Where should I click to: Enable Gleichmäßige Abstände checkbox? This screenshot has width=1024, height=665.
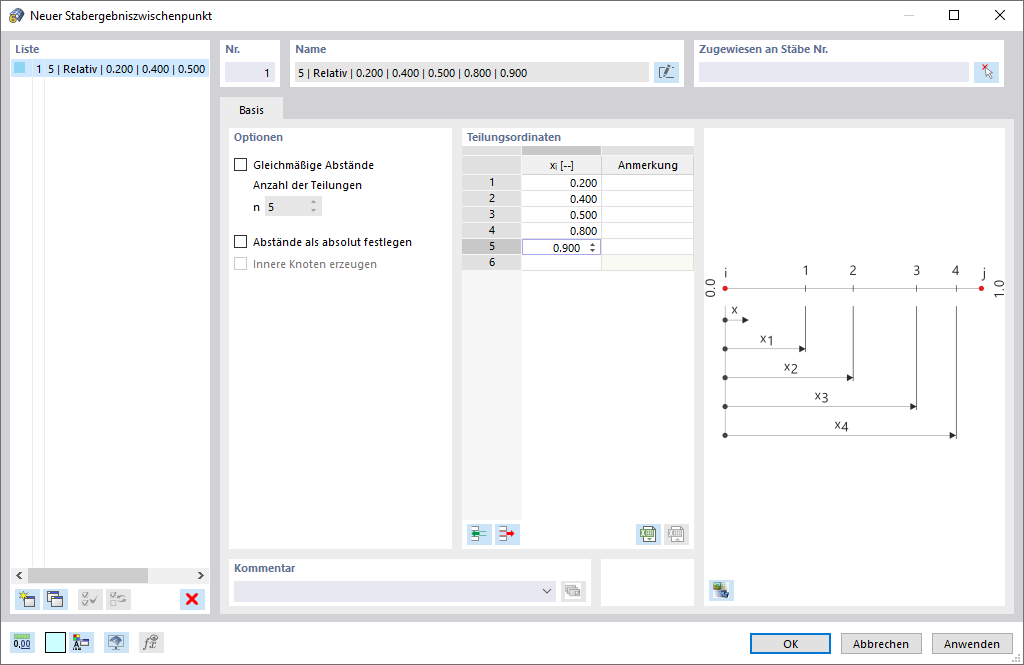[x=240, y=165]
